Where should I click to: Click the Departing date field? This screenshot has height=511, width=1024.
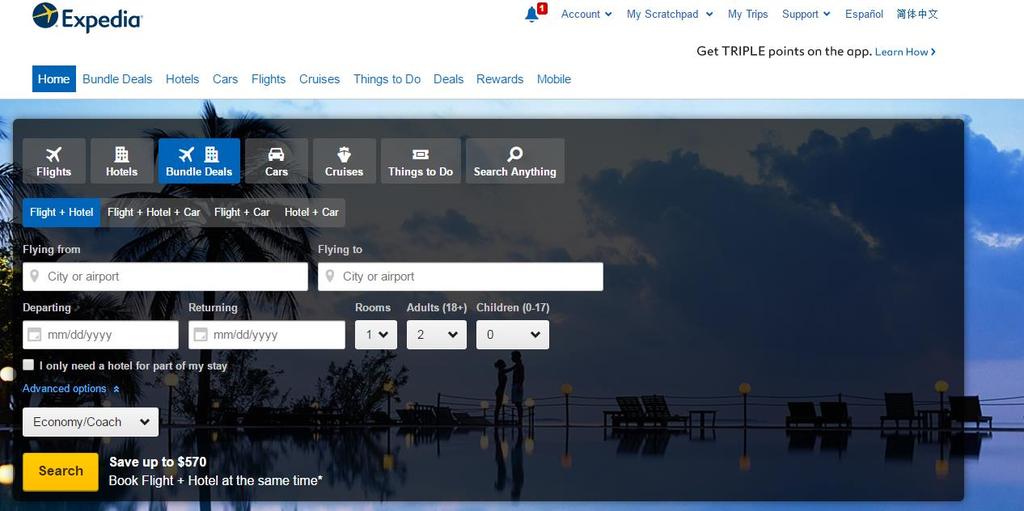pyautogui.click(x=101, y=335)
